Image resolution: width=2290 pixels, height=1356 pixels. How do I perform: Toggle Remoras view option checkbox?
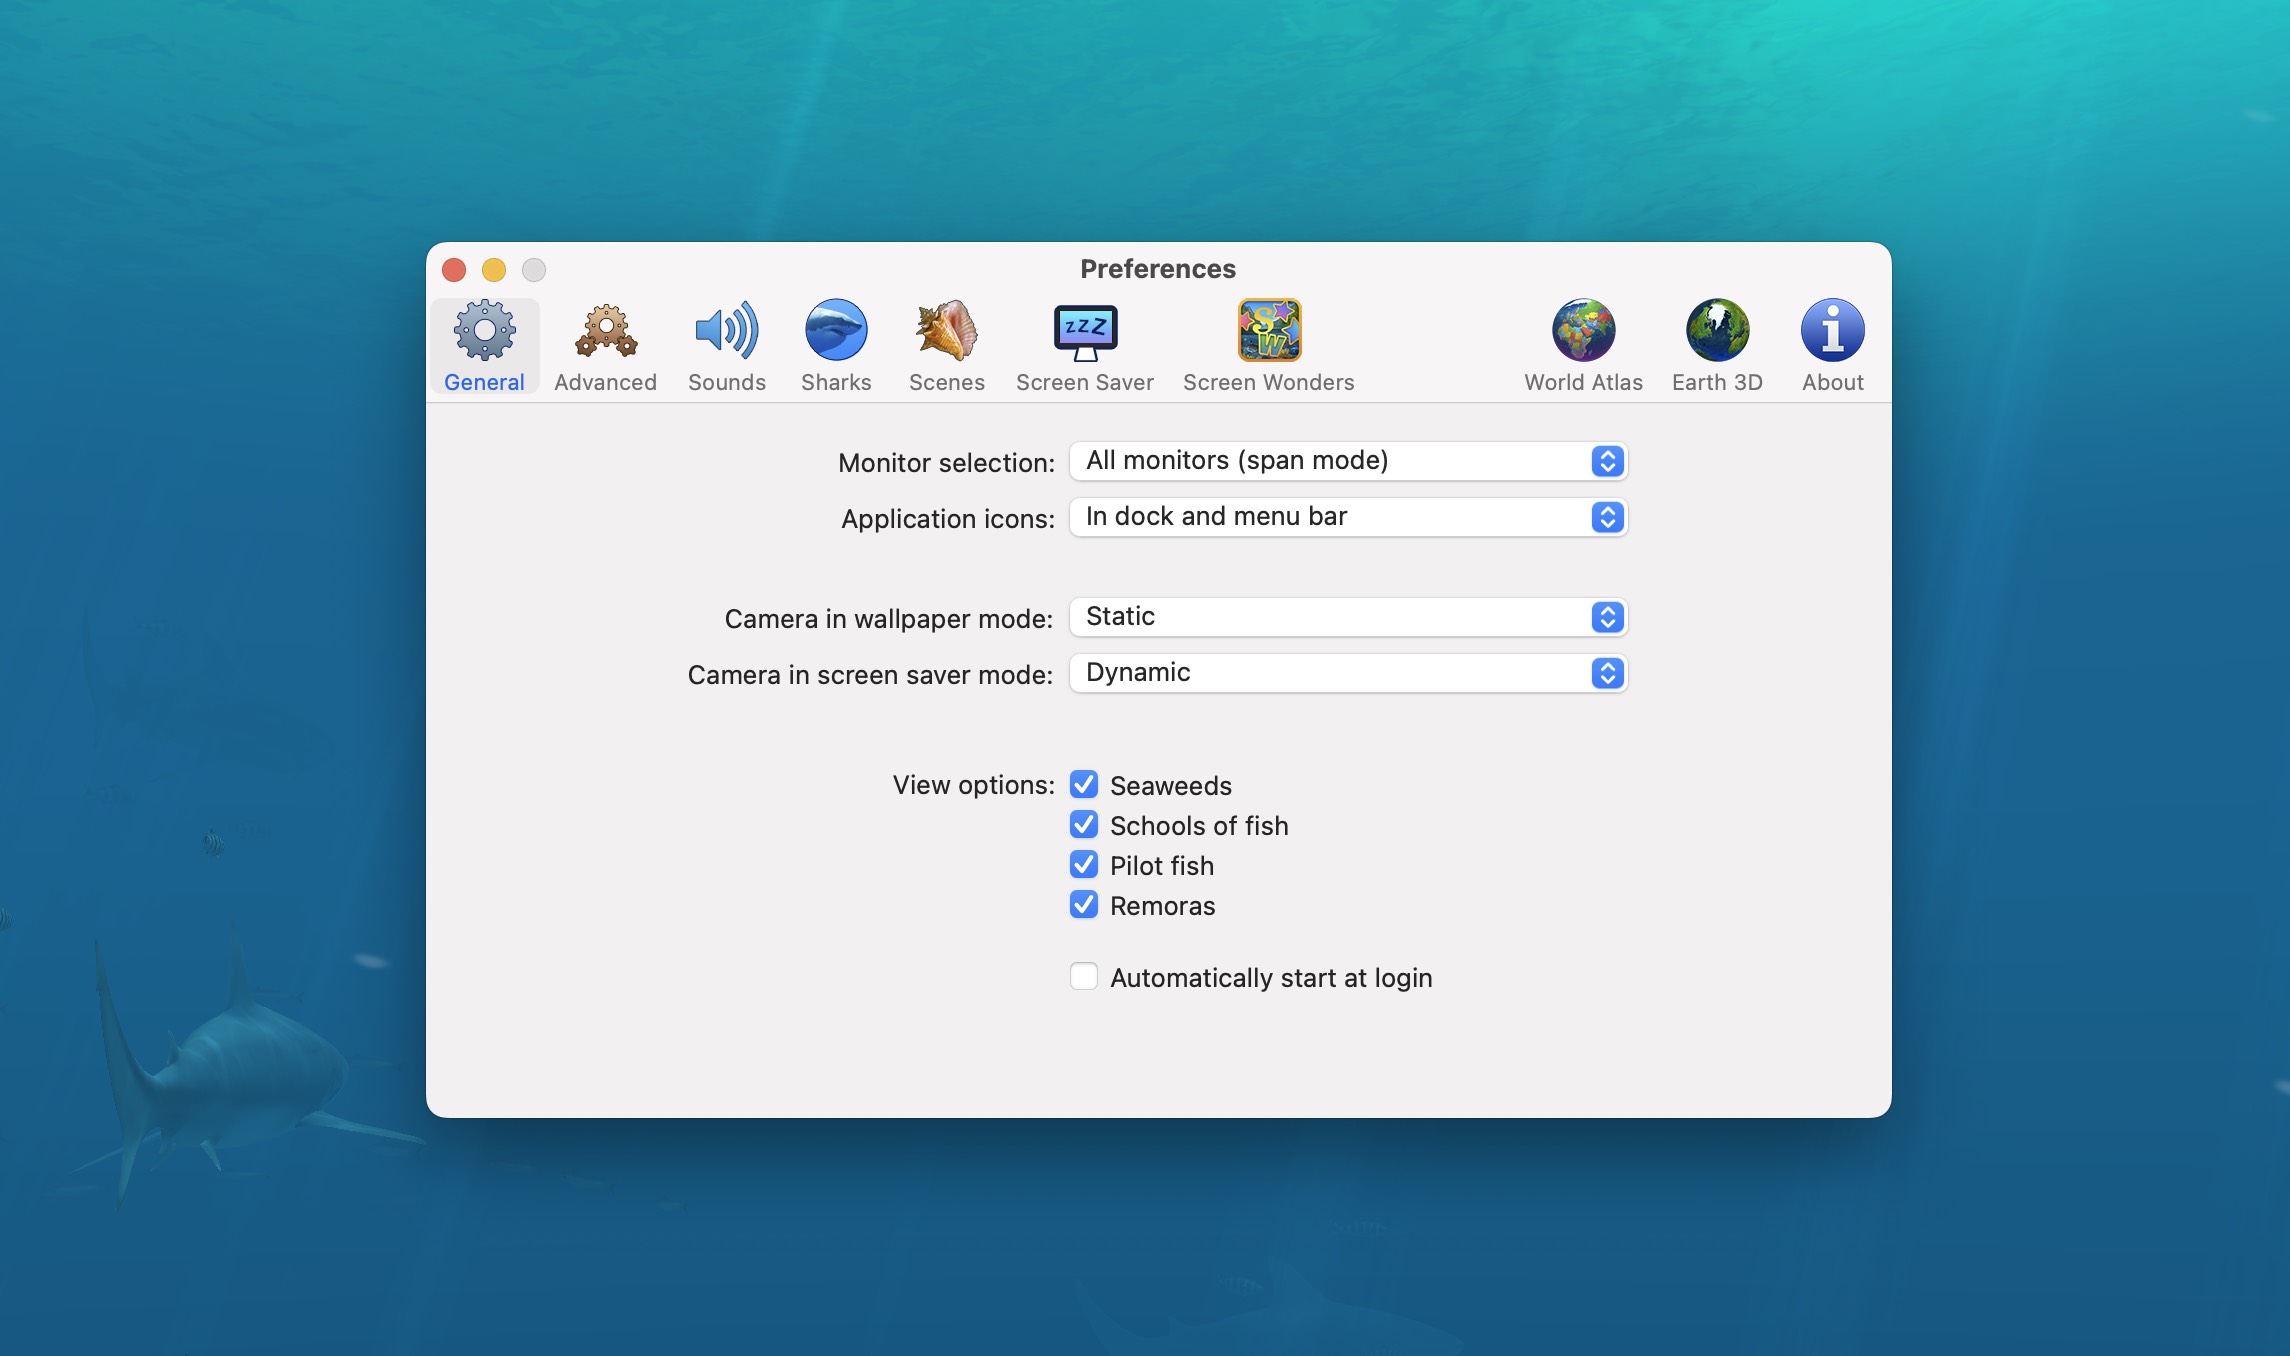1083,904
